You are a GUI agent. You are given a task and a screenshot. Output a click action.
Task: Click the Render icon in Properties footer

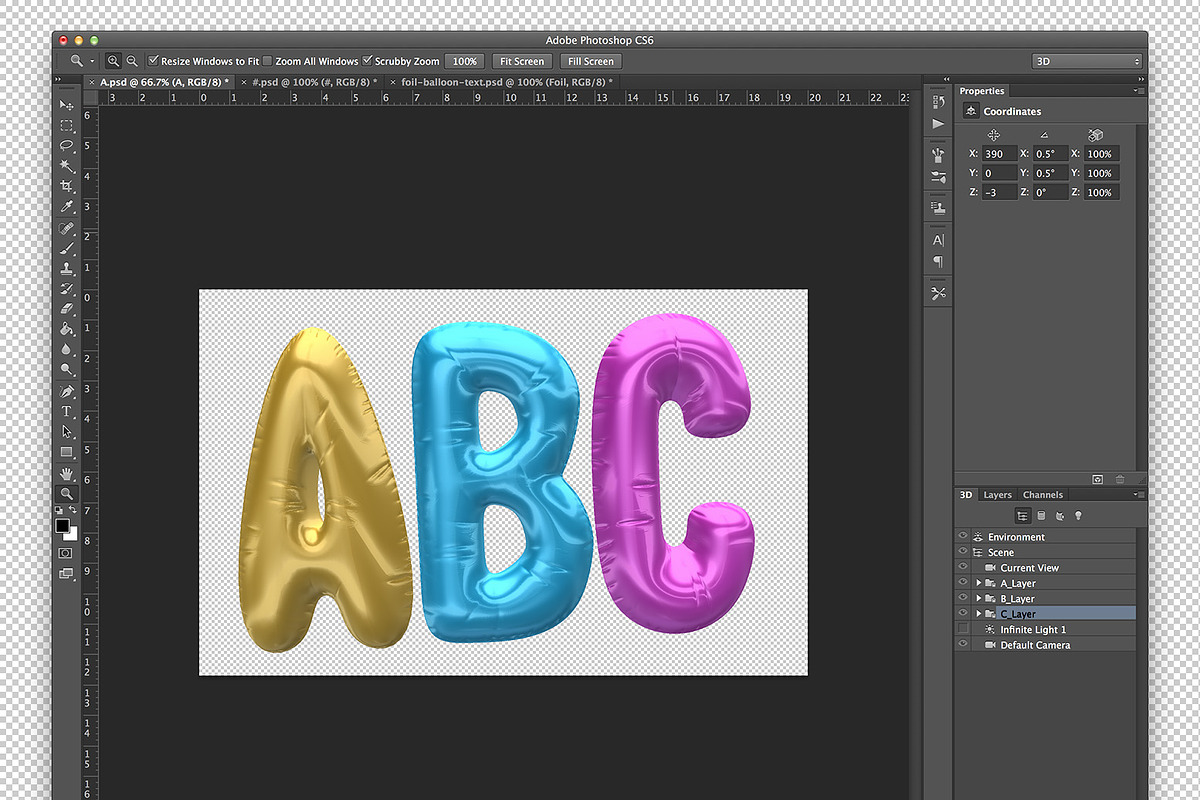1097,481
